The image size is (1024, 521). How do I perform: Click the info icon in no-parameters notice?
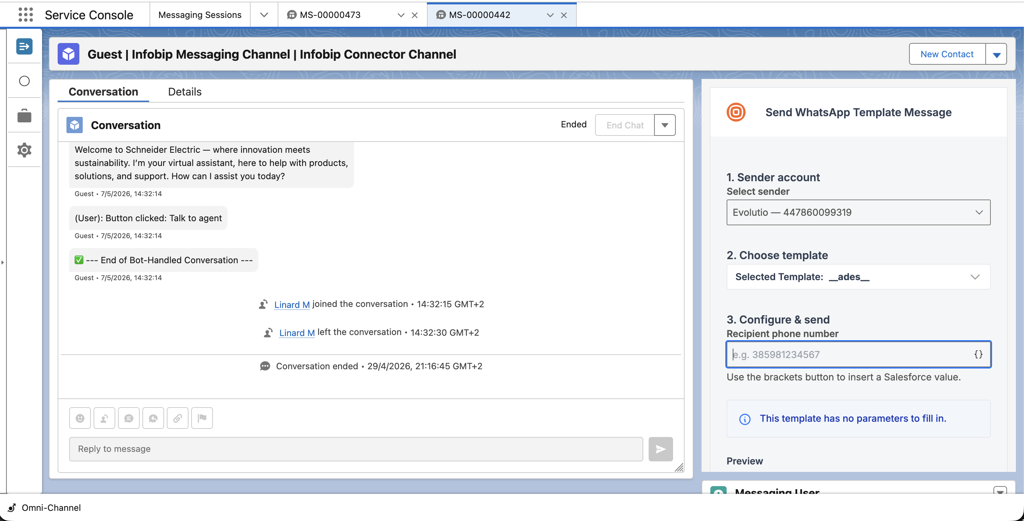point(744,419)
